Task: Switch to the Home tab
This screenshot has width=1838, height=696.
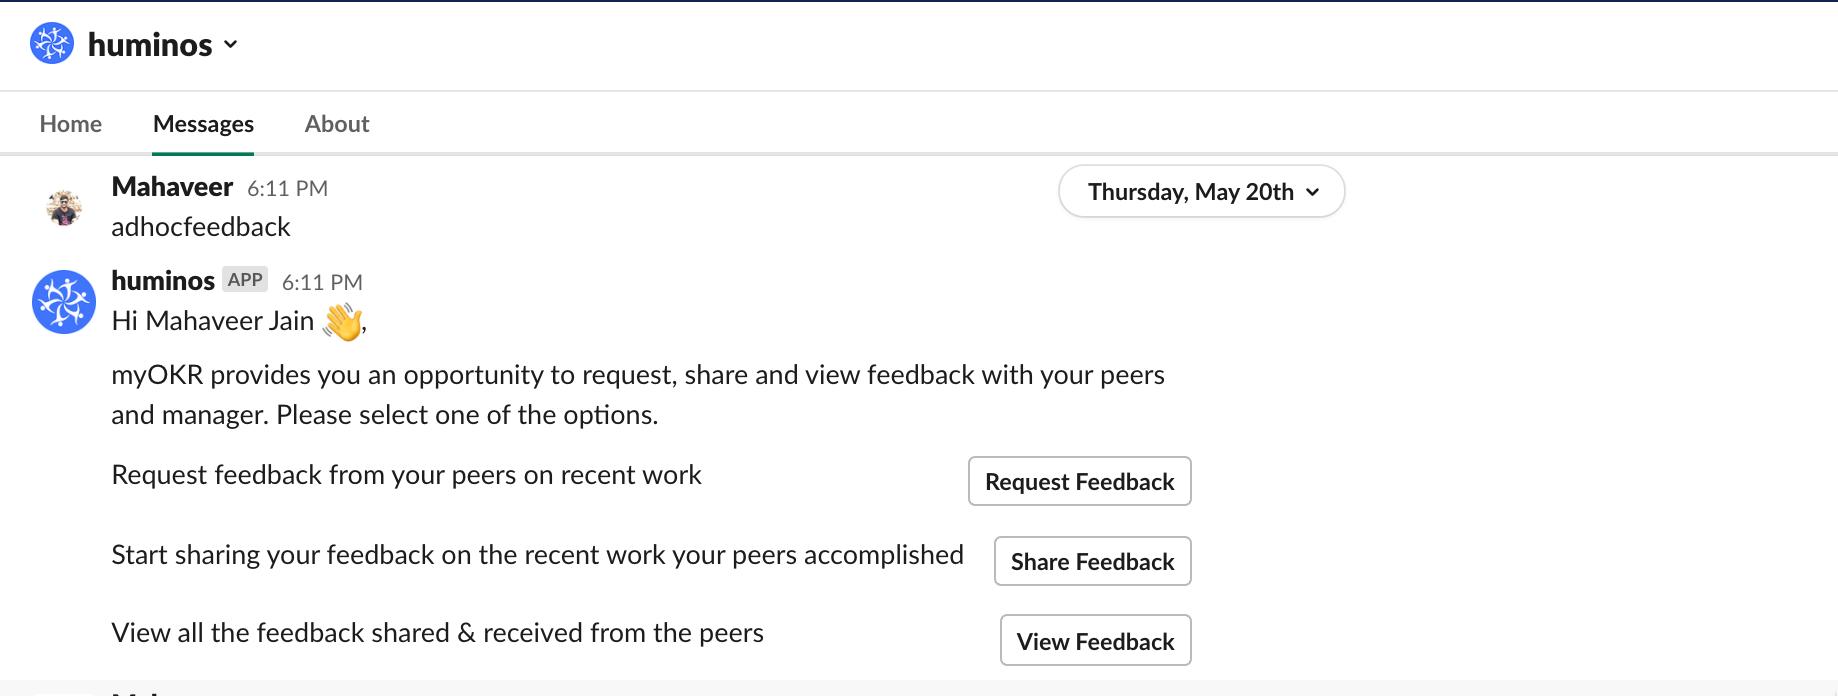Action: coord(71,124)
